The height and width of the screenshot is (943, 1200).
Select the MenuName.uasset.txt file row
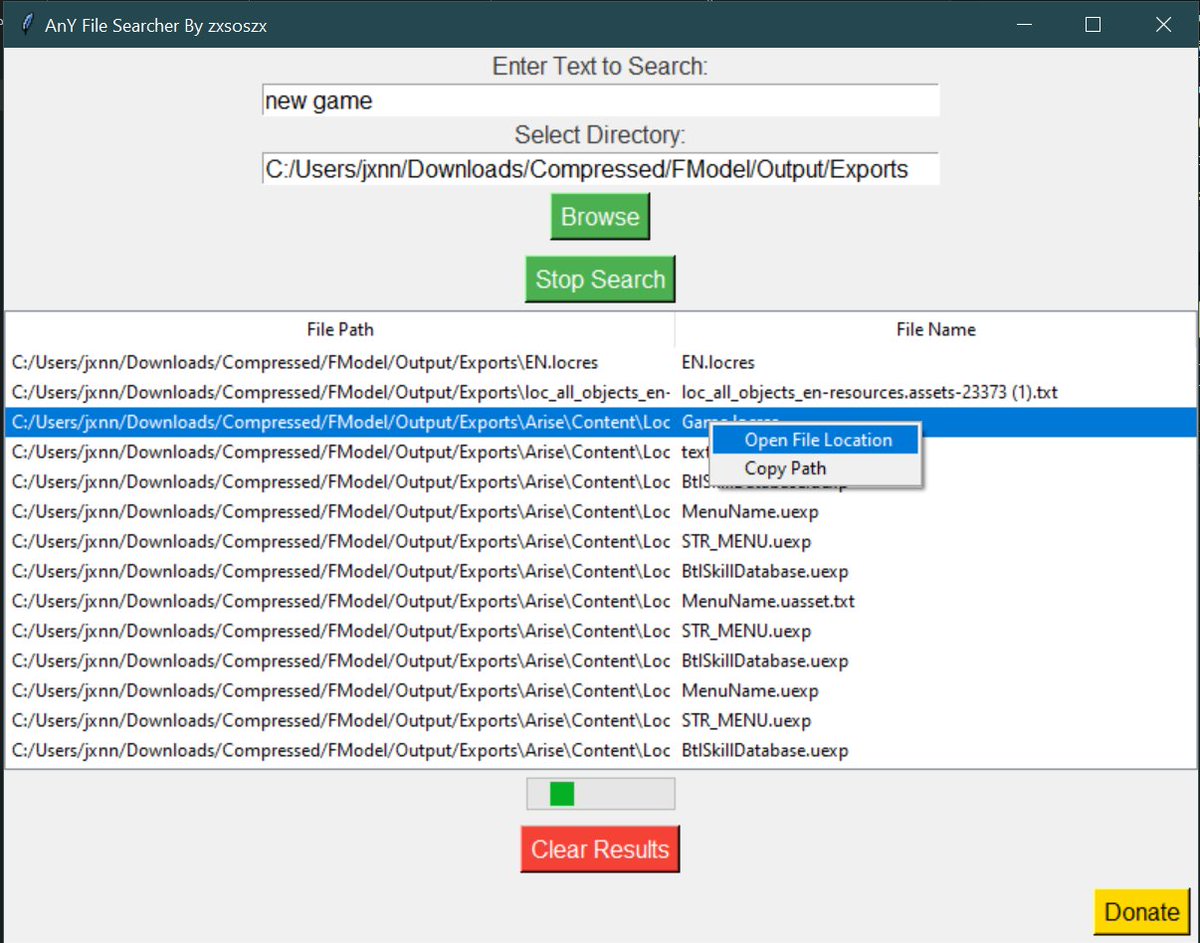click(x=600, y=601)
